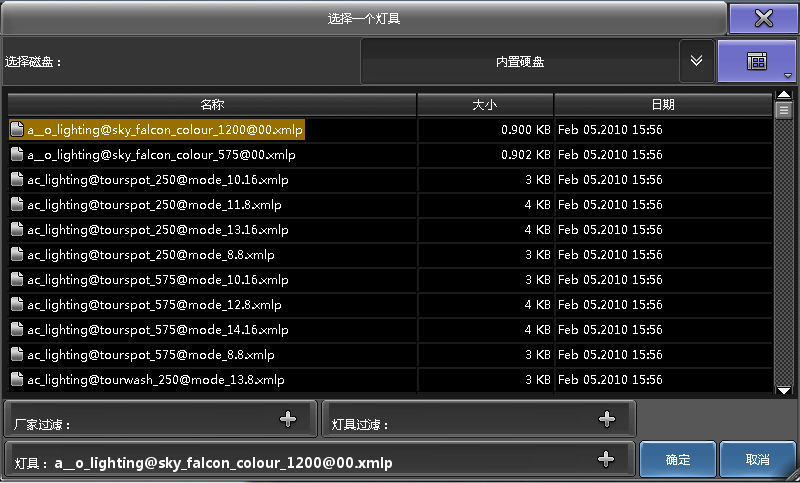800x483 pixels.
Task: Click the 厂家过滤 manufacturer filter field
Action: click(160, 419)
